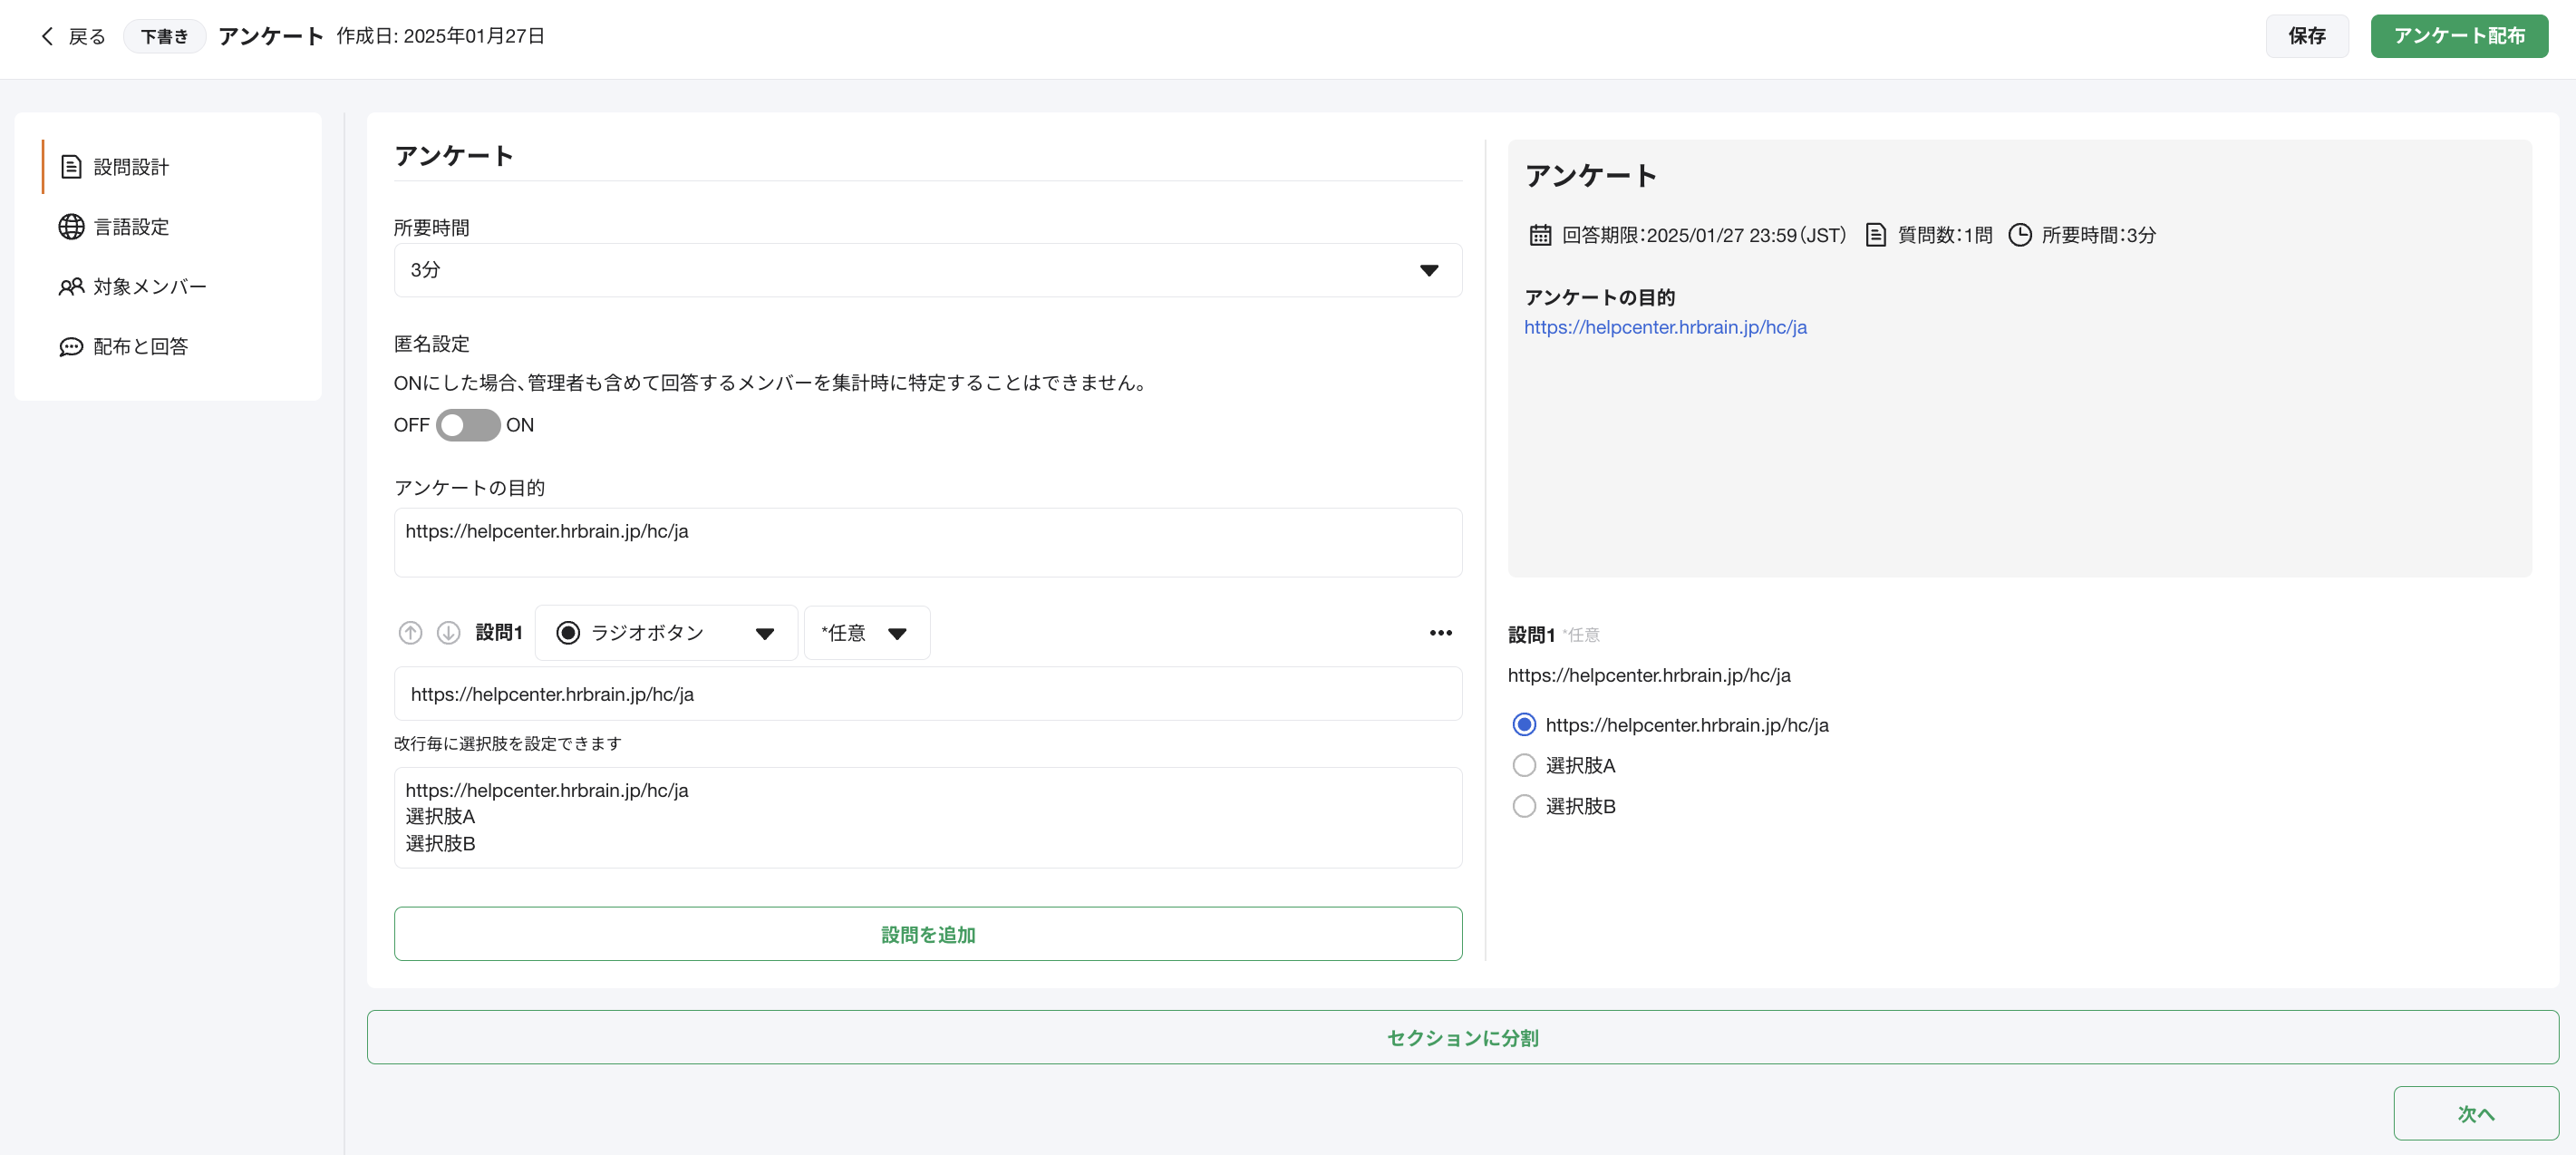Go to 言語設定 in the sidebar
Image resolution: width=2576 pixels, height=1155 pixels.
click(131, 227)
